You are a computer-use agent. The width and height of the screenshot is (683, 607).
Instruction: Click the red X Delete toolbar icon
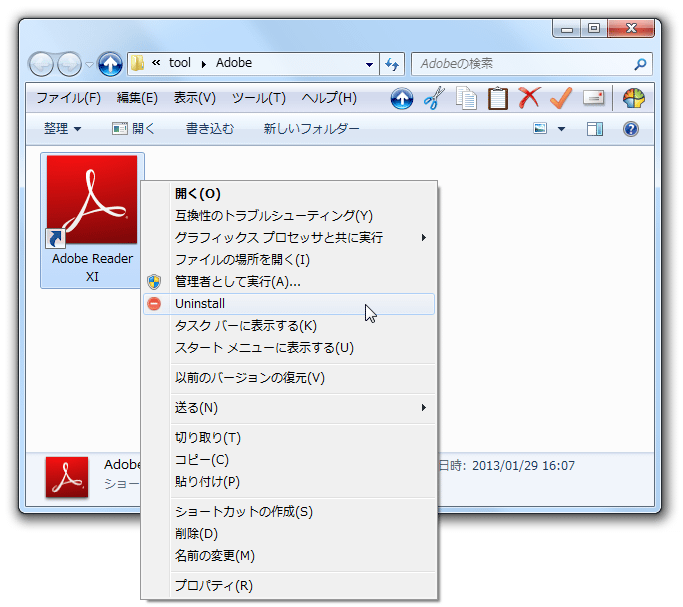tap(530, 98)
